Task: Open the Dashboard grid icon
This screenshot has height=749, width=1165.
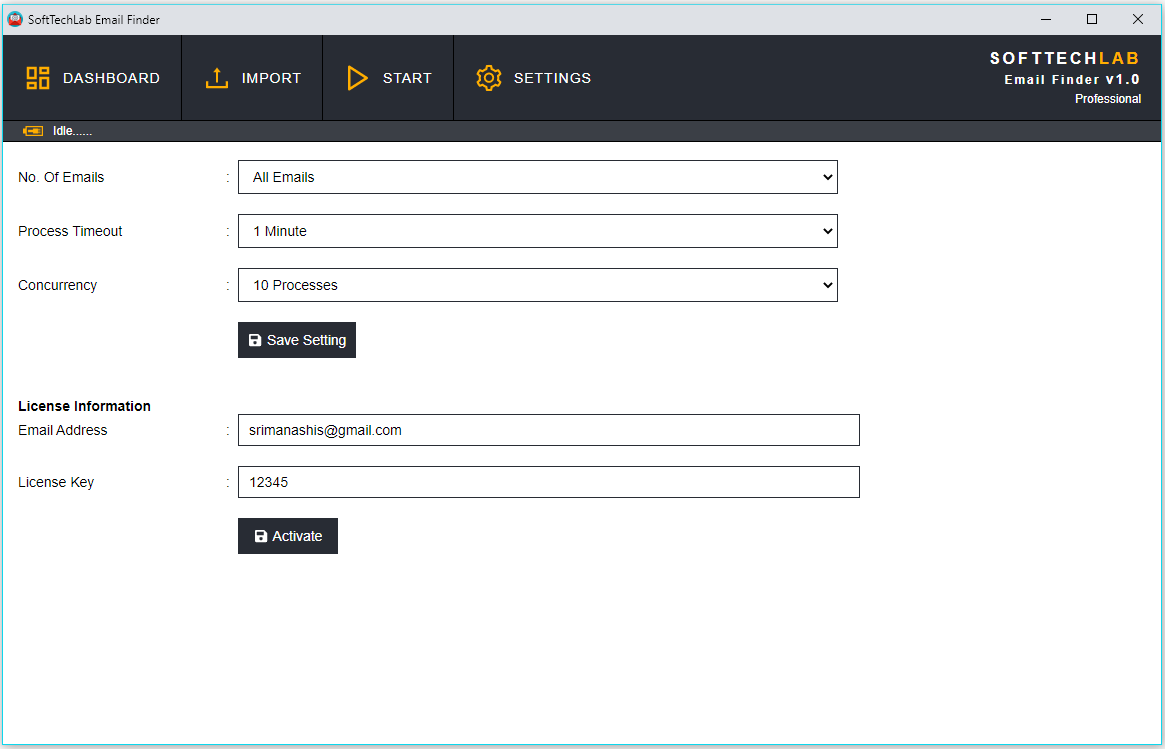Action: tap(38, 78)
